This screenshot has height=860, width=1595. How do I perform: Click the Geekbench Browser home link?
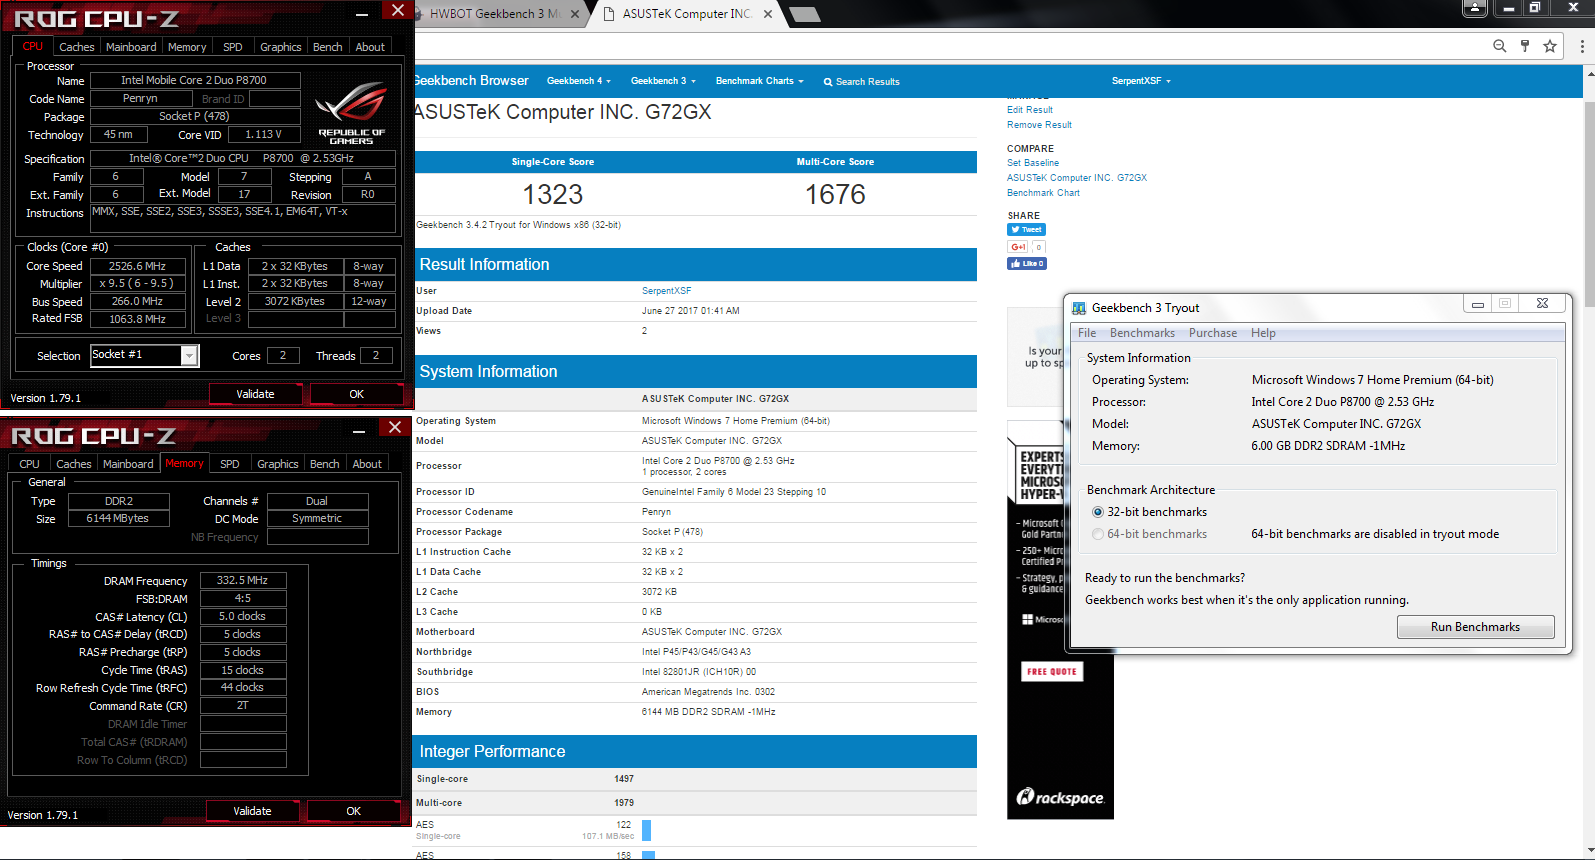click(x=471, y=81)
